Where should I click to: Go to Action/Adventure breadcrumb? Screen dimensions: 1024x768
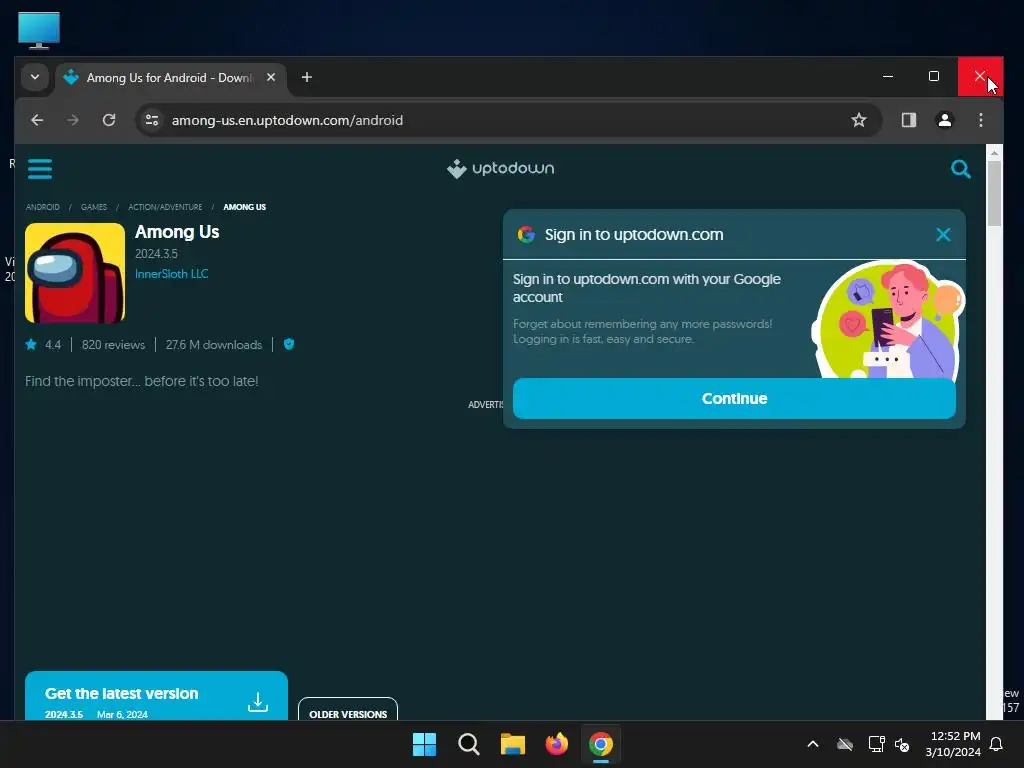[x=165, y=207]
